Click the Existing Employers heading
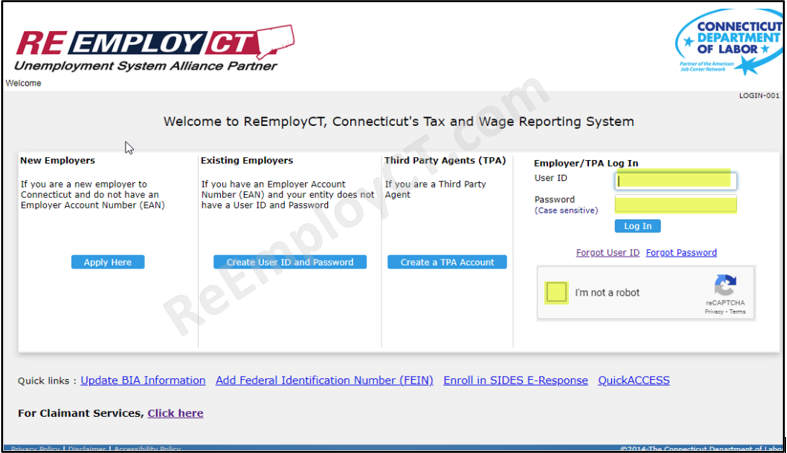The width and height of the screenshot is (787, 453). coord(247,161)
